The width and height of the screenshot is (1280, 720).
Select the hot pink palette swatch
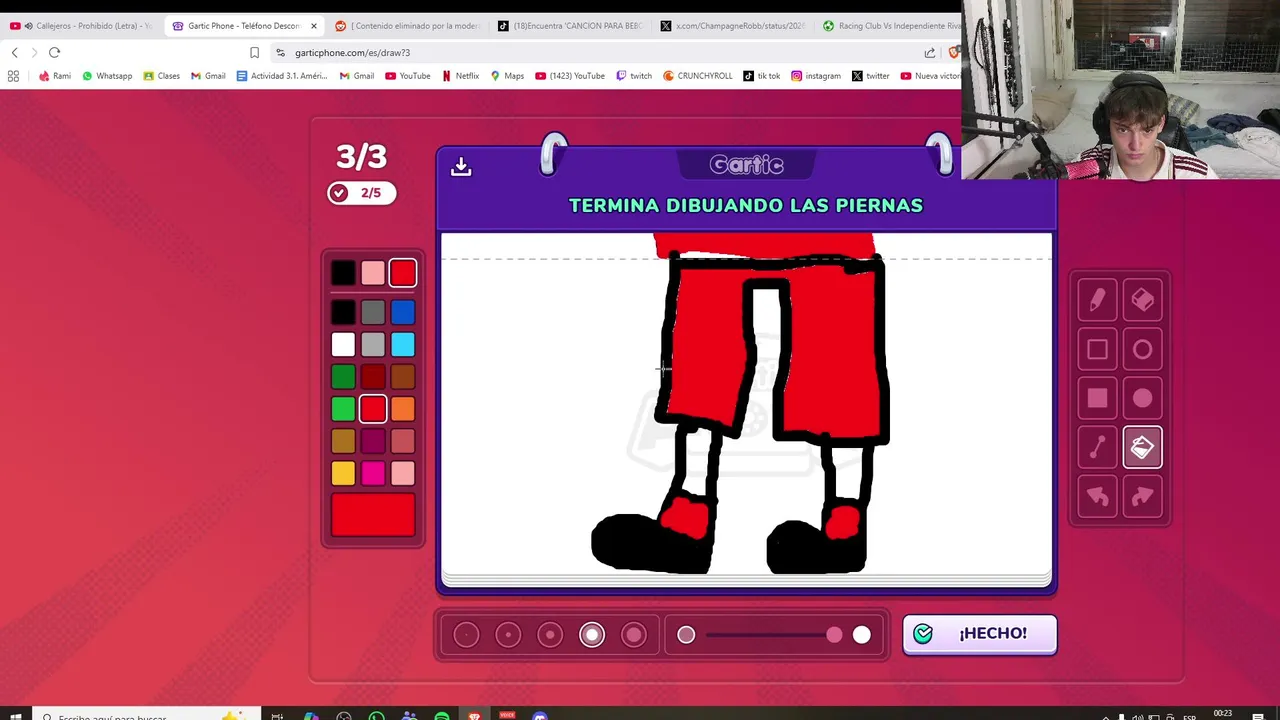(x=373, y=473)
